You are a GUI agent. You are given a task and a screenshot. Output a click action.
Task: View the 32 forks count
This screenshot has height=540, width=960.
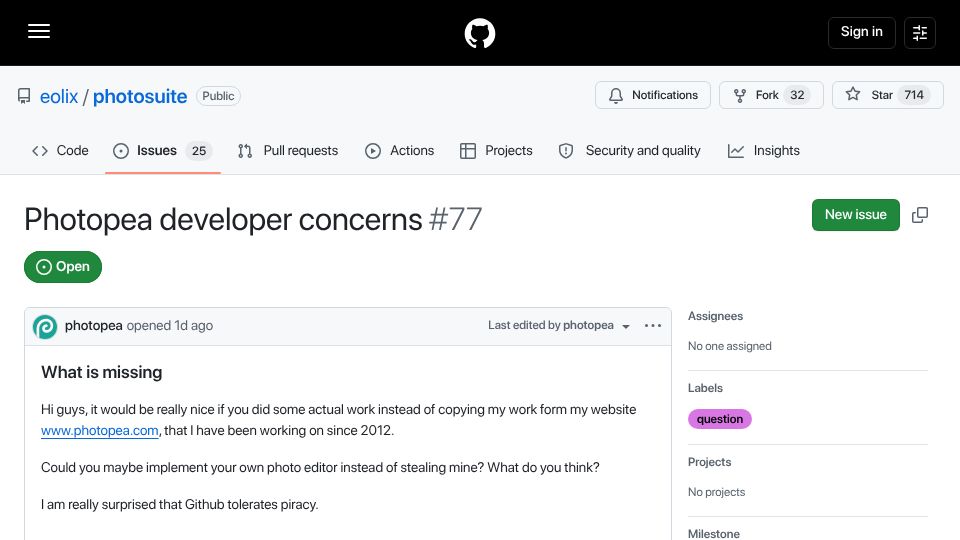[797, 95]
